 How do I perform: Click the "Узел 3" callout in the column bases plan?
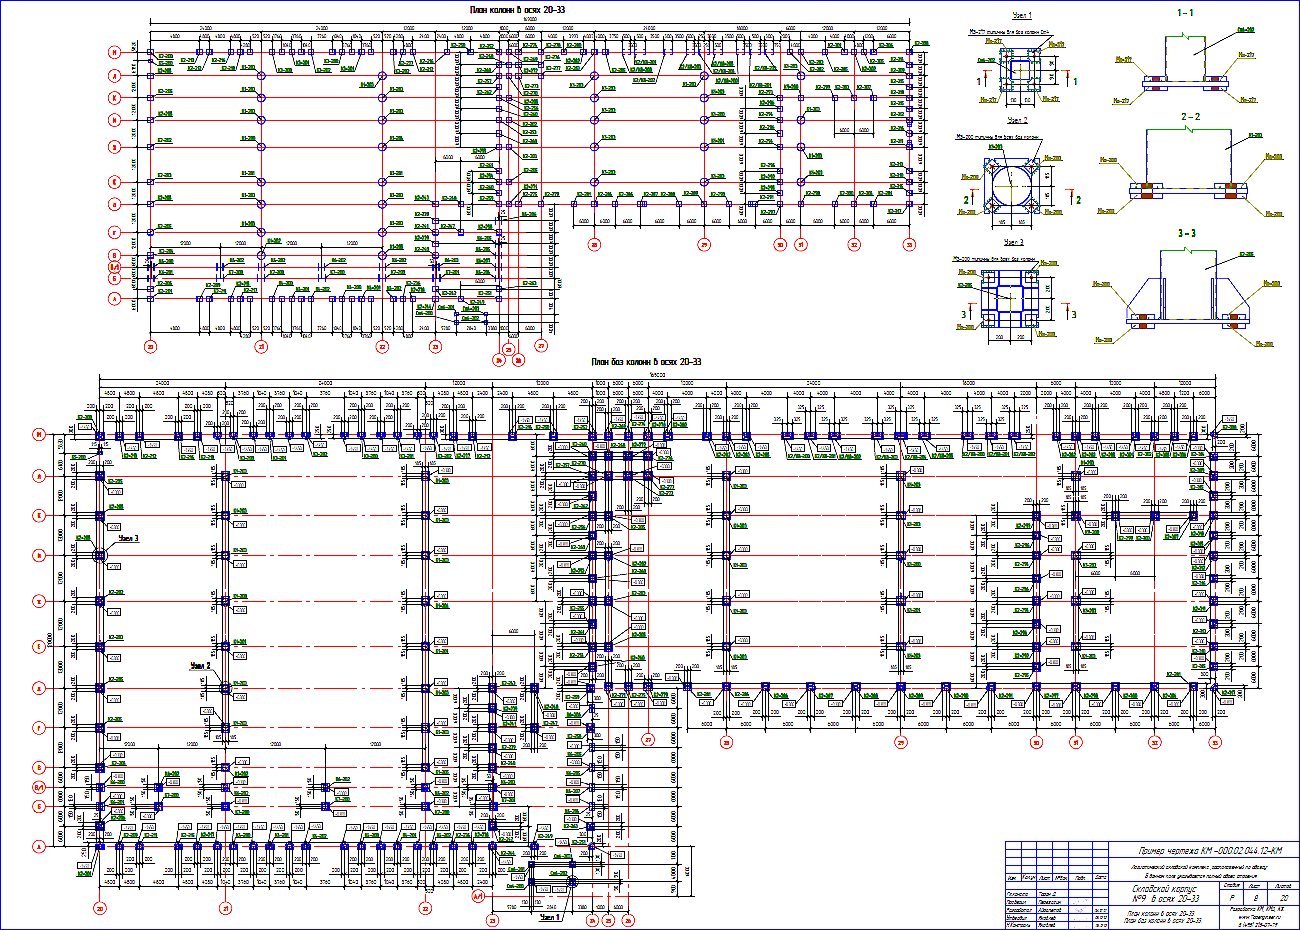(x=127, y=538)
